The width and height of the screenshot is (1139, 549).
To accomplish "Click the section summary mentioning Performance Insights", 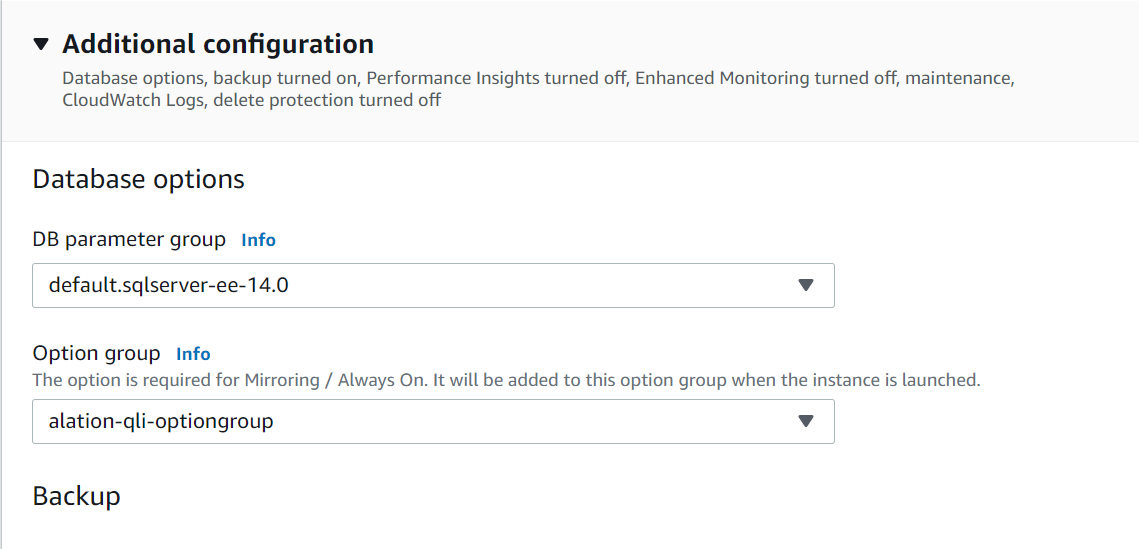I will tap(538, 78).
